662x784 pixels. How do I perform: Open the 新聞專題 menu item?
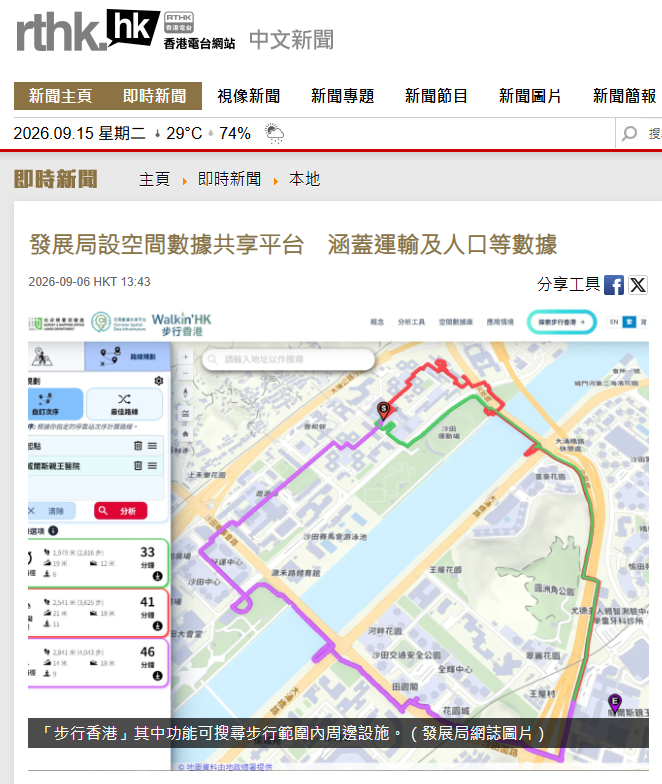[342, 96]
